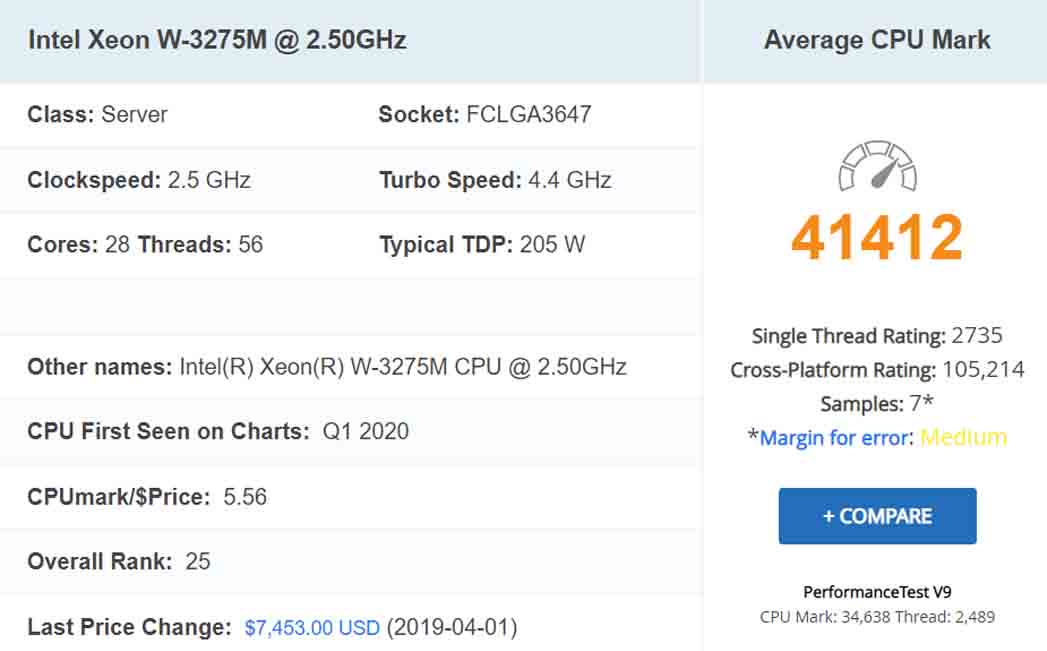Select the Overall Rank 25 row

(119, 561)
